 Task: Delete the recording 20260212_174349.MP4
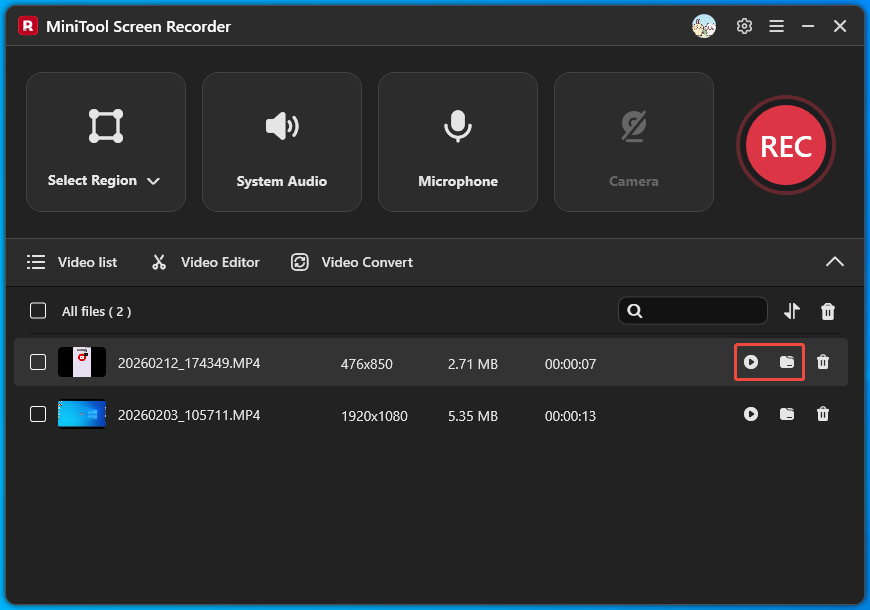(x=823, y=362)
